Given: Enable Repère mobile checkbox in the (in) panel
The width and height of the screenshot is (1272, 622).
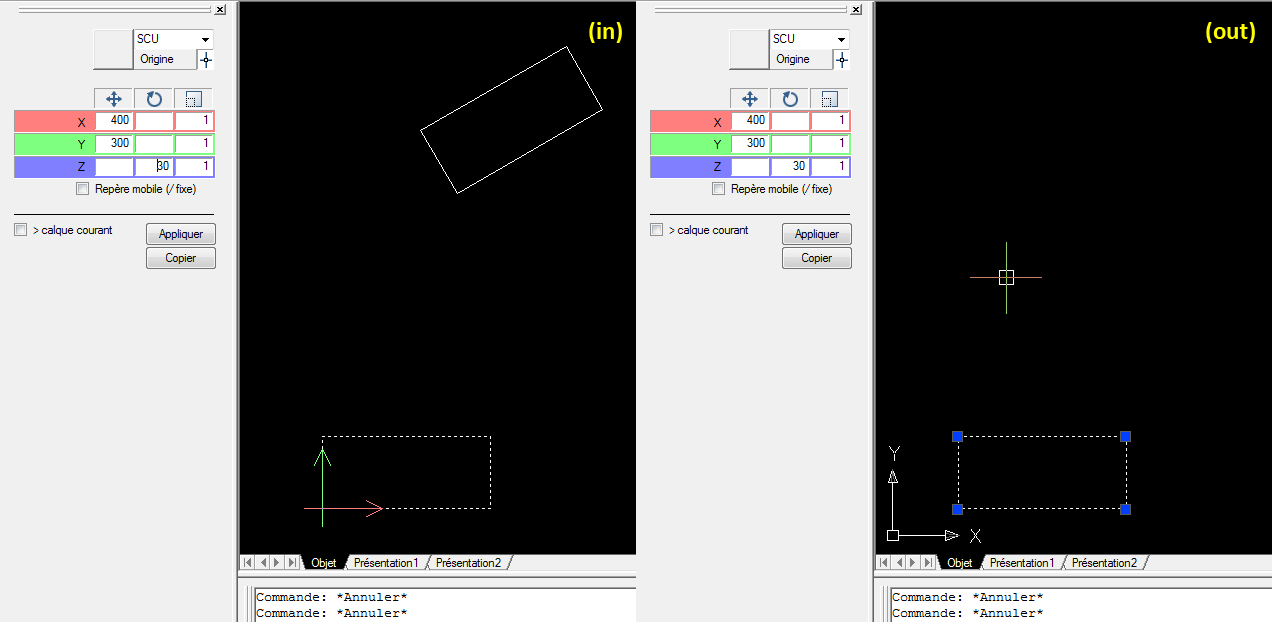Looking at the screenshot, I should click(x=83, y=189).
